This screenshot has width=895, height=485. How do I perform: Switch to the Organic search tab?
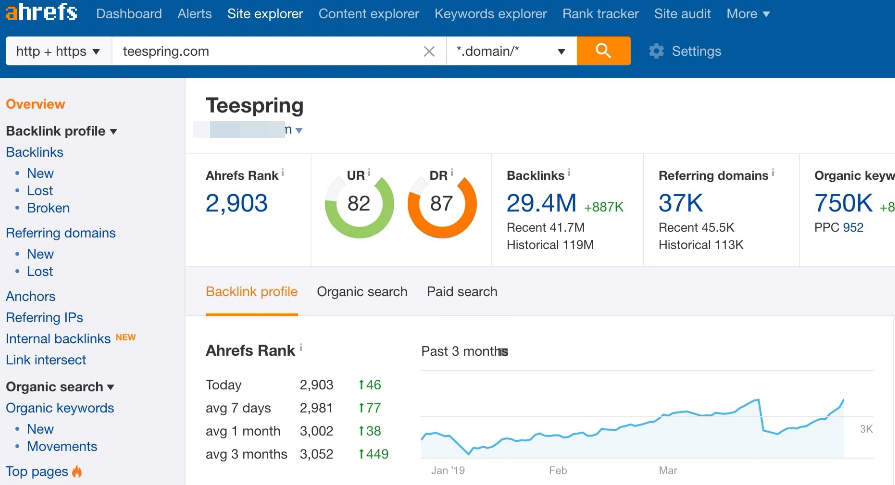click(362, 292)
